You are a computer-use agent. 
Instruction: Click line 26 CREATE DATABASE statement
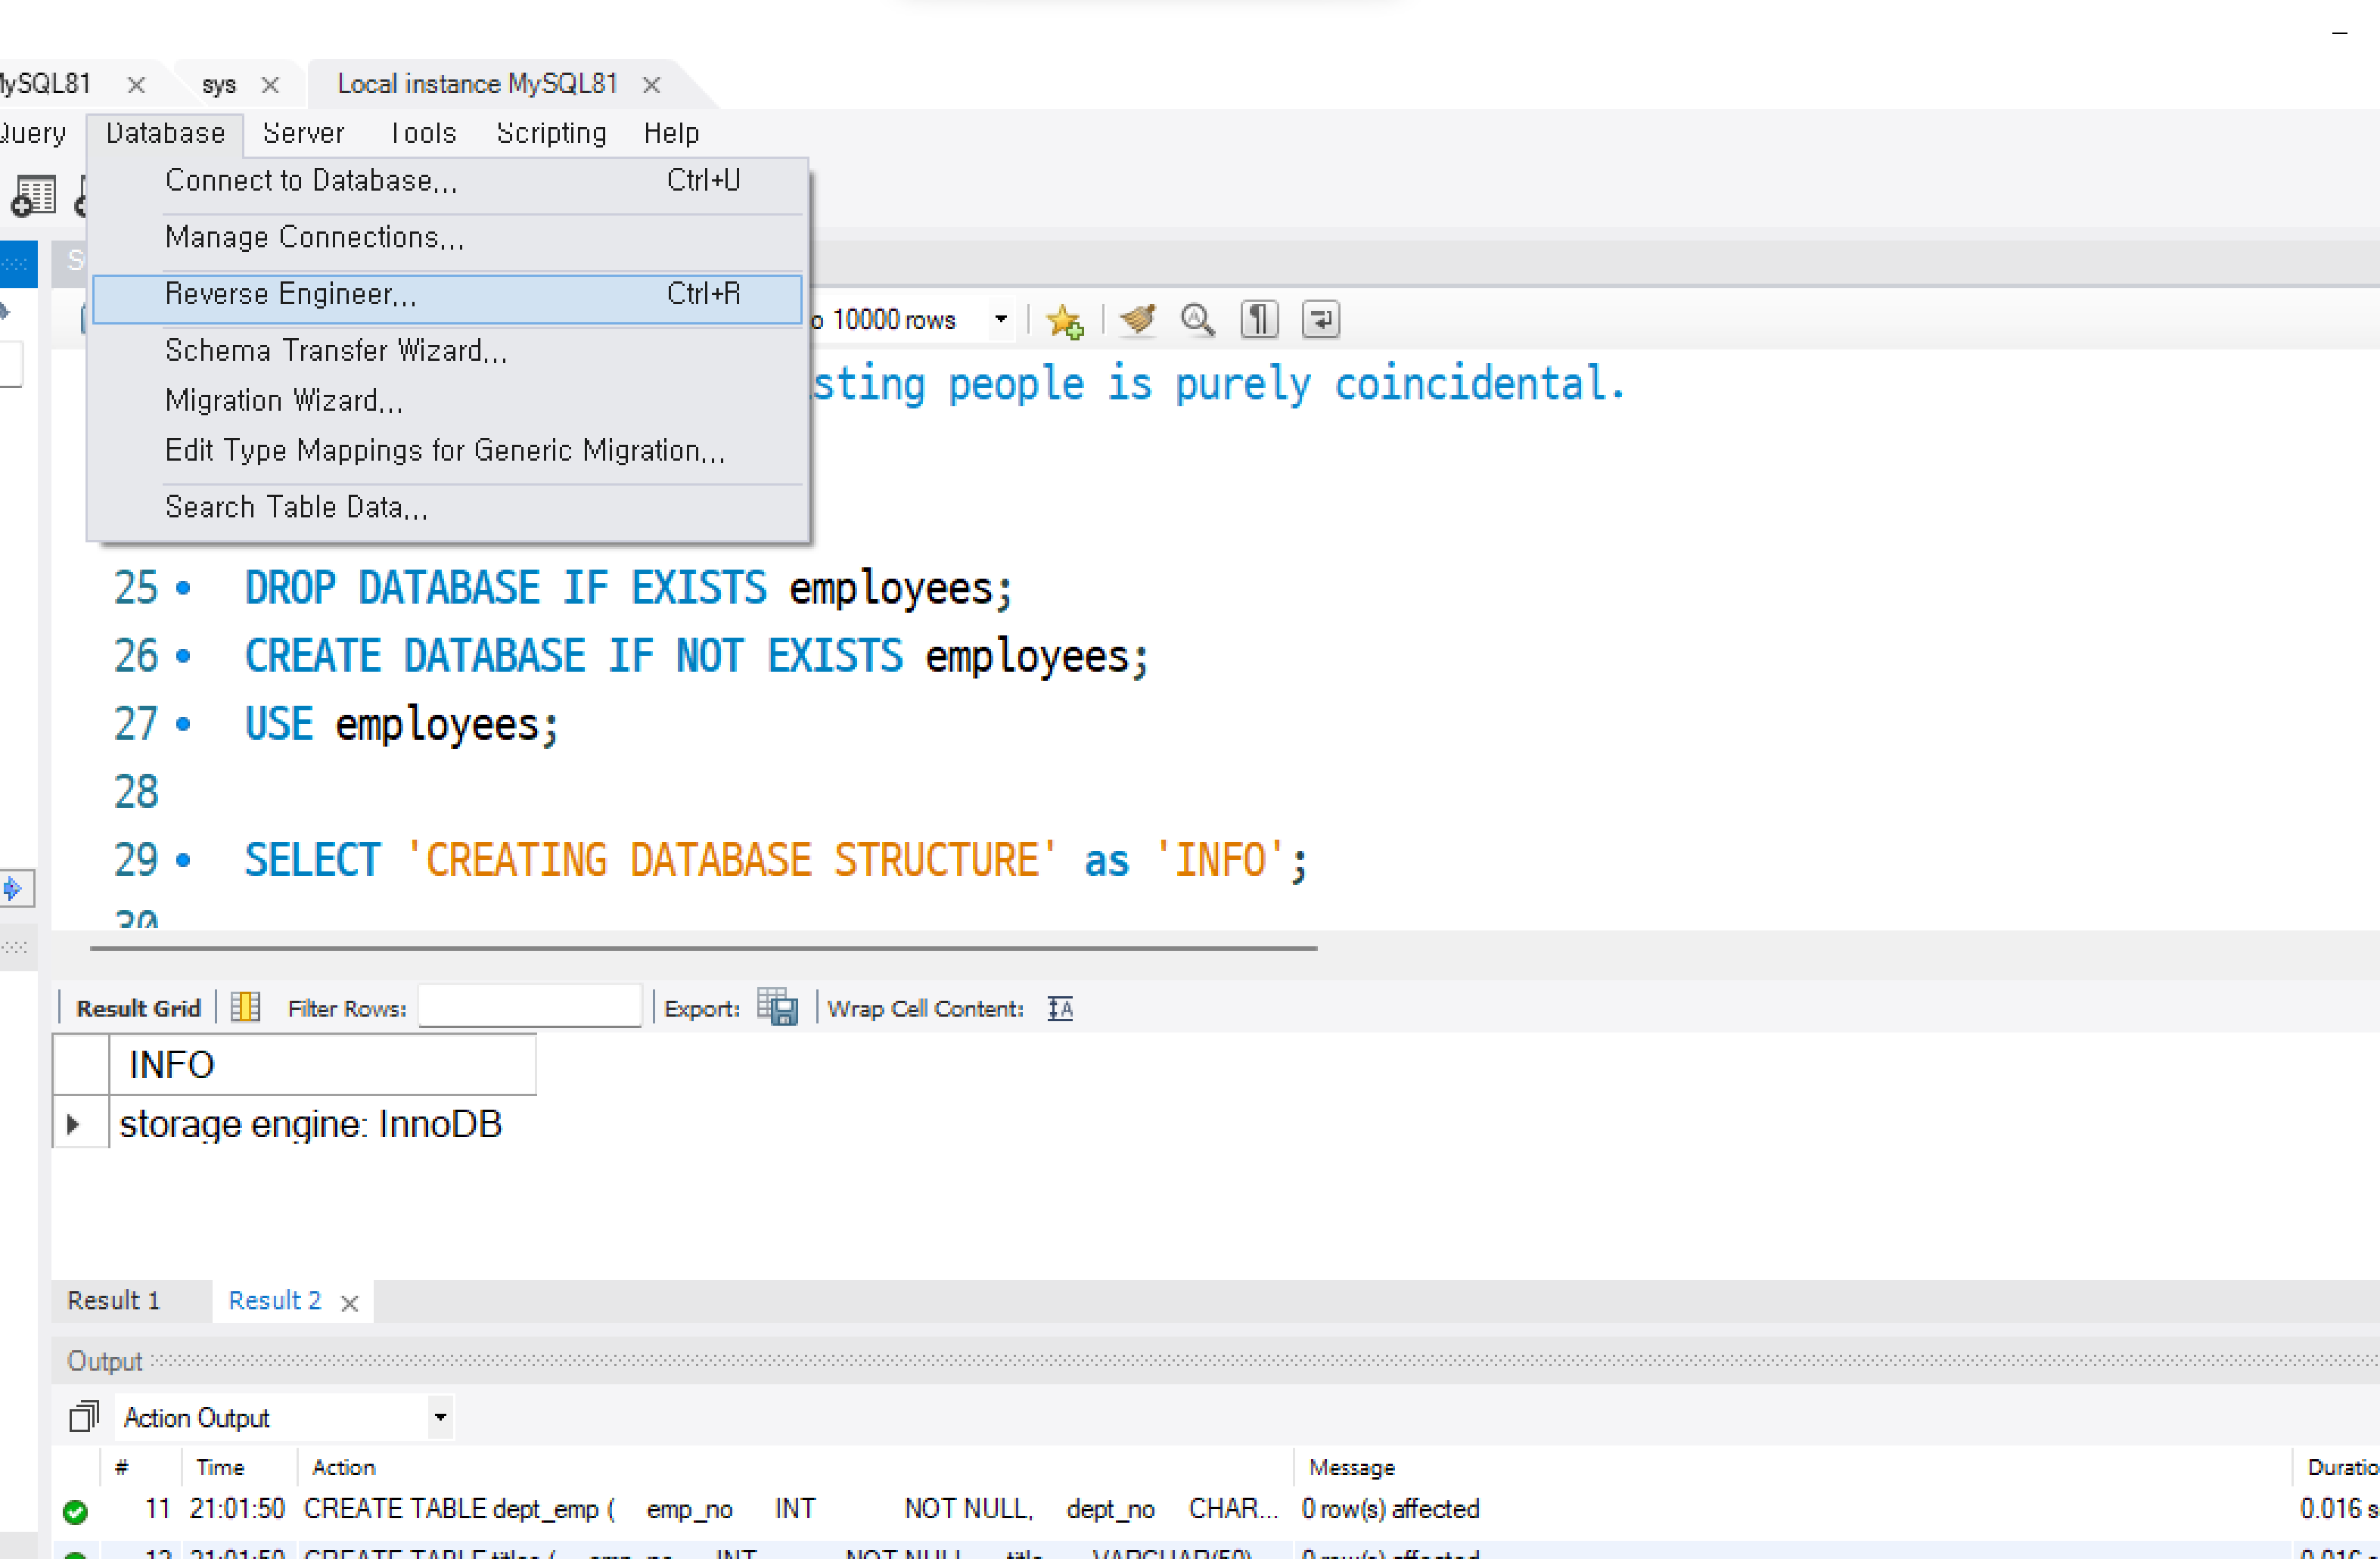[697, 657]
